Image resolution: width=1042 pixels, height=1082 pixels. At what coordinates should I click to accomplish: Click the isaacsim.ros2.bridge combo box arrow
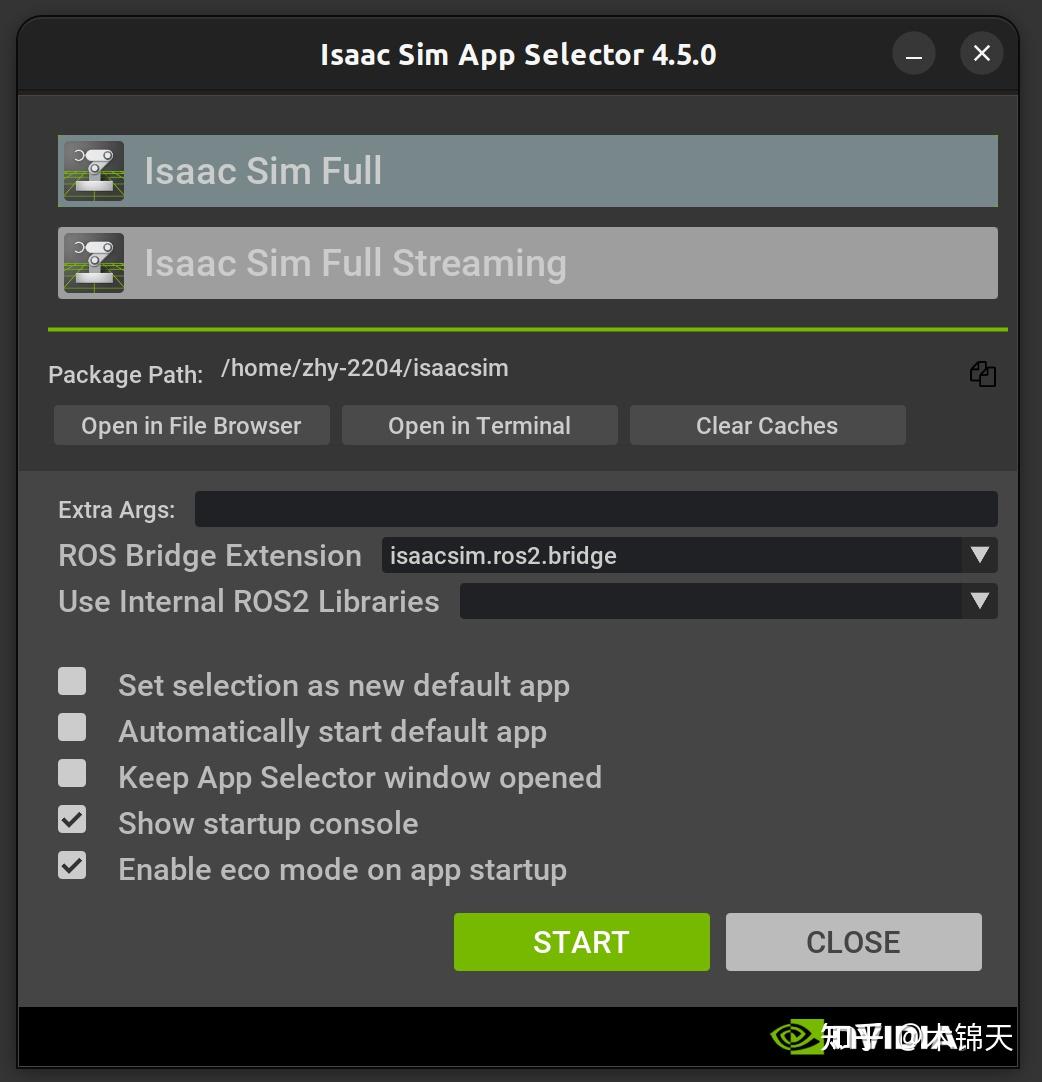pos(979,555)
